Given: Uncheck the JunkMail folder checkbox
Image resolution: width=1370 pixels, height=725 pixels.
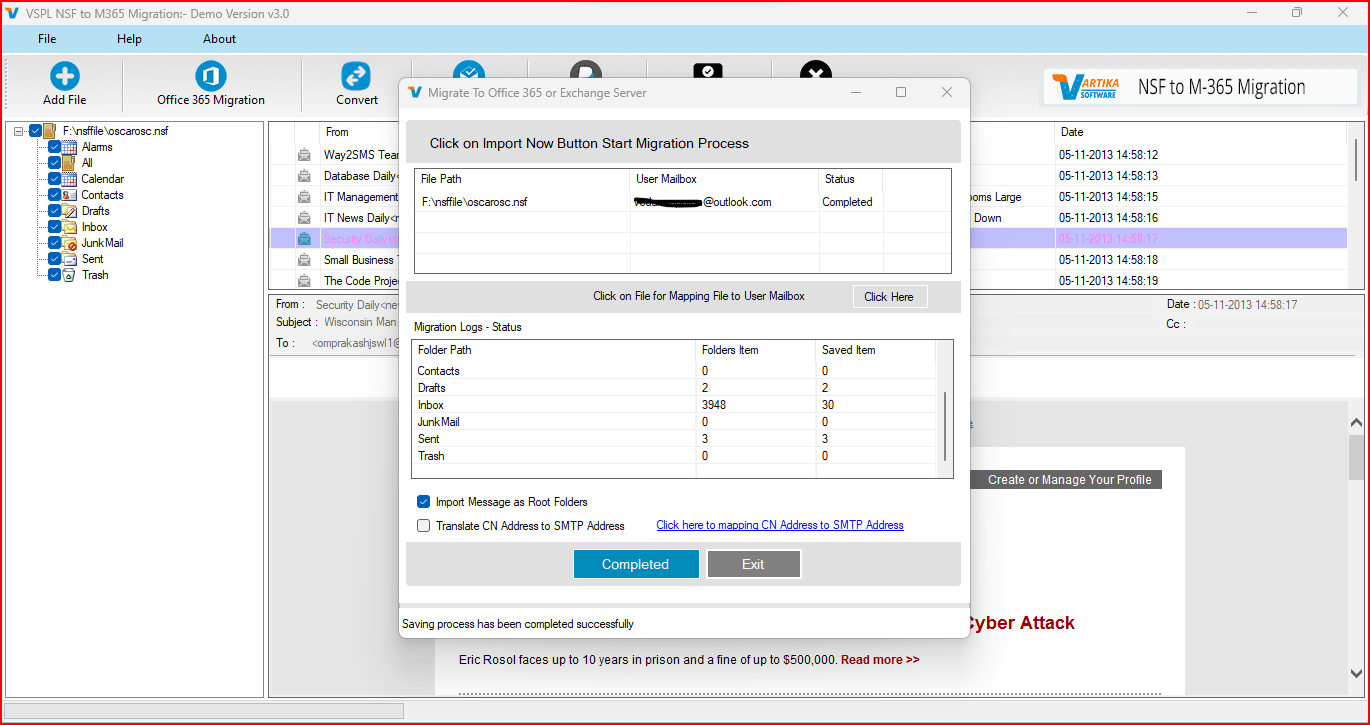Looking at the screenshot, I should tap(55, 243).
